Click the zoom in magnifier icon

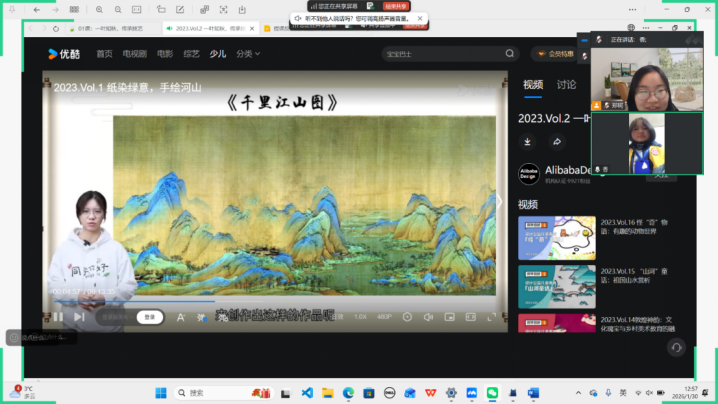click(99, 10)
